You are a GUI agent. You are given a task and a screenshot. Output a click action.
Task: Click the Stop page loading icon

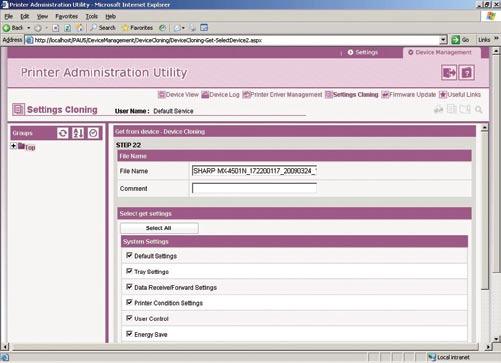point(56,28)
